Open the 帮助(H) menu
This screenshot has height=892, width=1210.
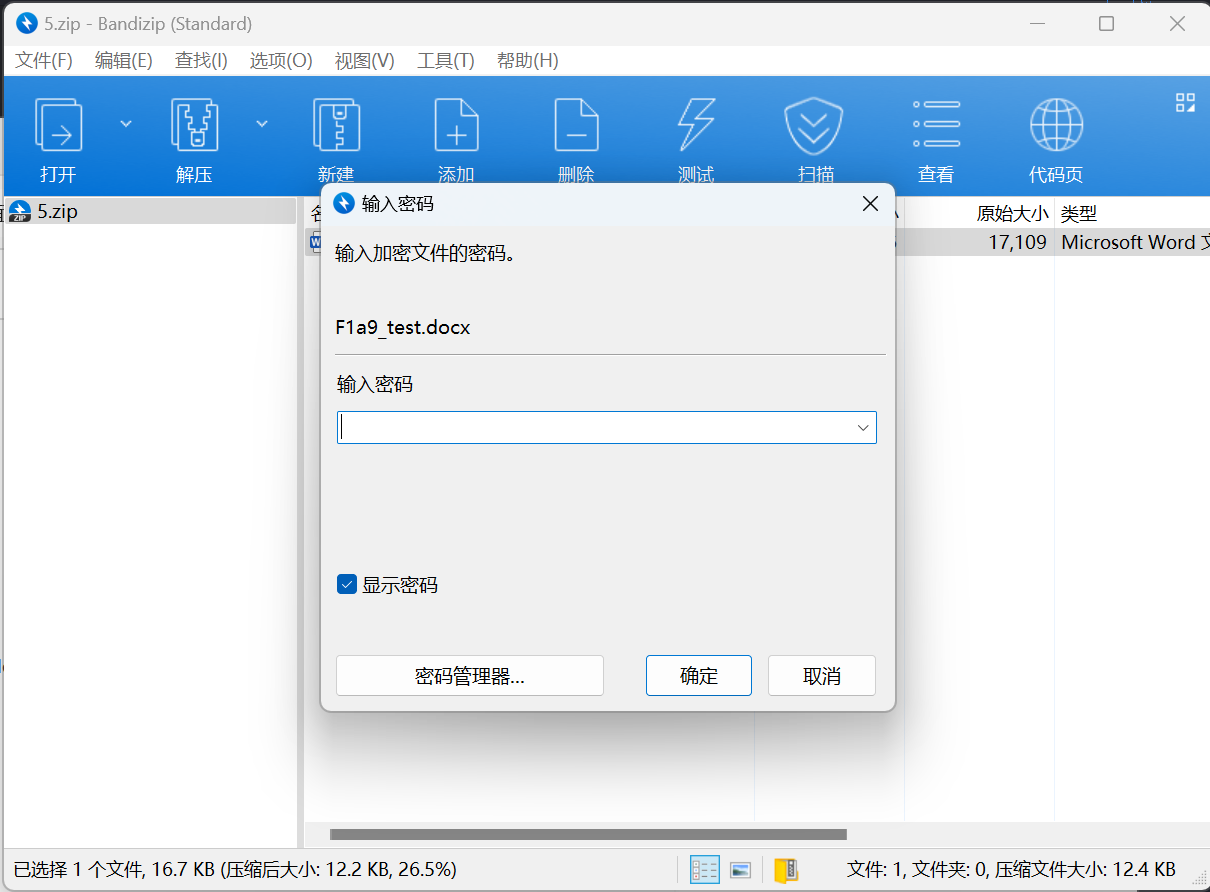point(528,61)
